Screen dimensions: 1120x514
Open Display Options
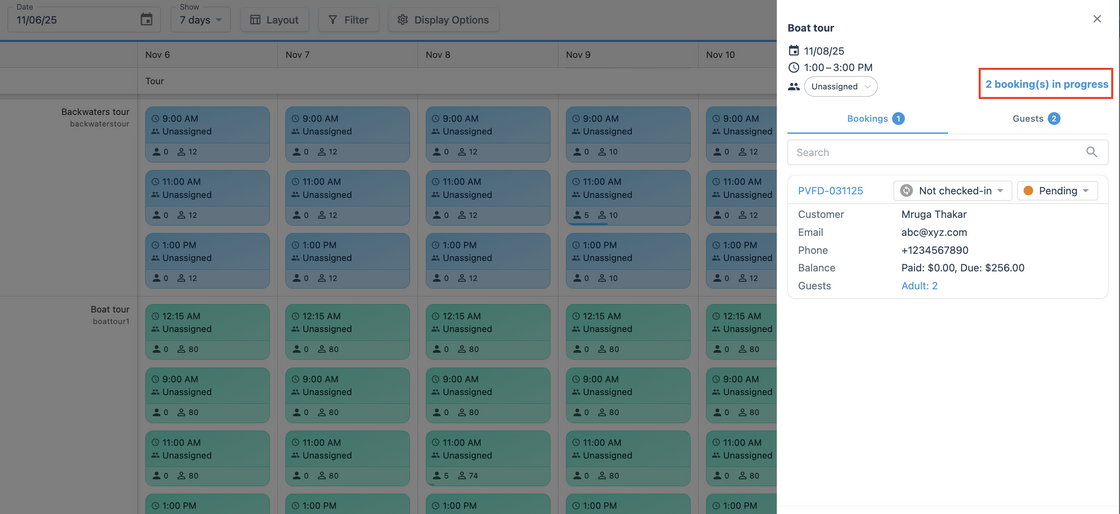pyautogui.click(x=444, y=20)
